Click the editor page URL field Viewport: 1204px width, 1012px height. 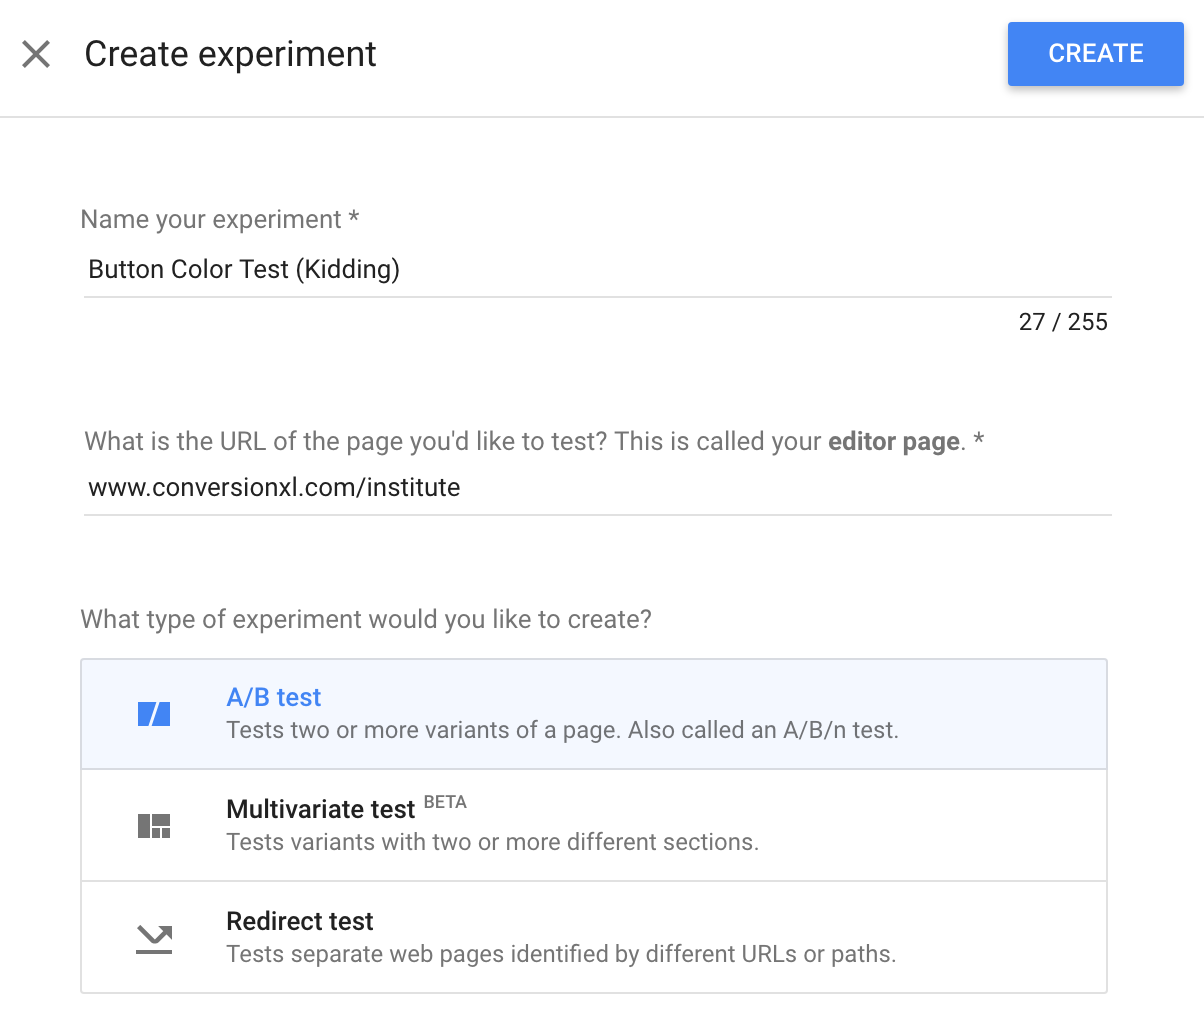pyautogui.click(x=597, y=488)
